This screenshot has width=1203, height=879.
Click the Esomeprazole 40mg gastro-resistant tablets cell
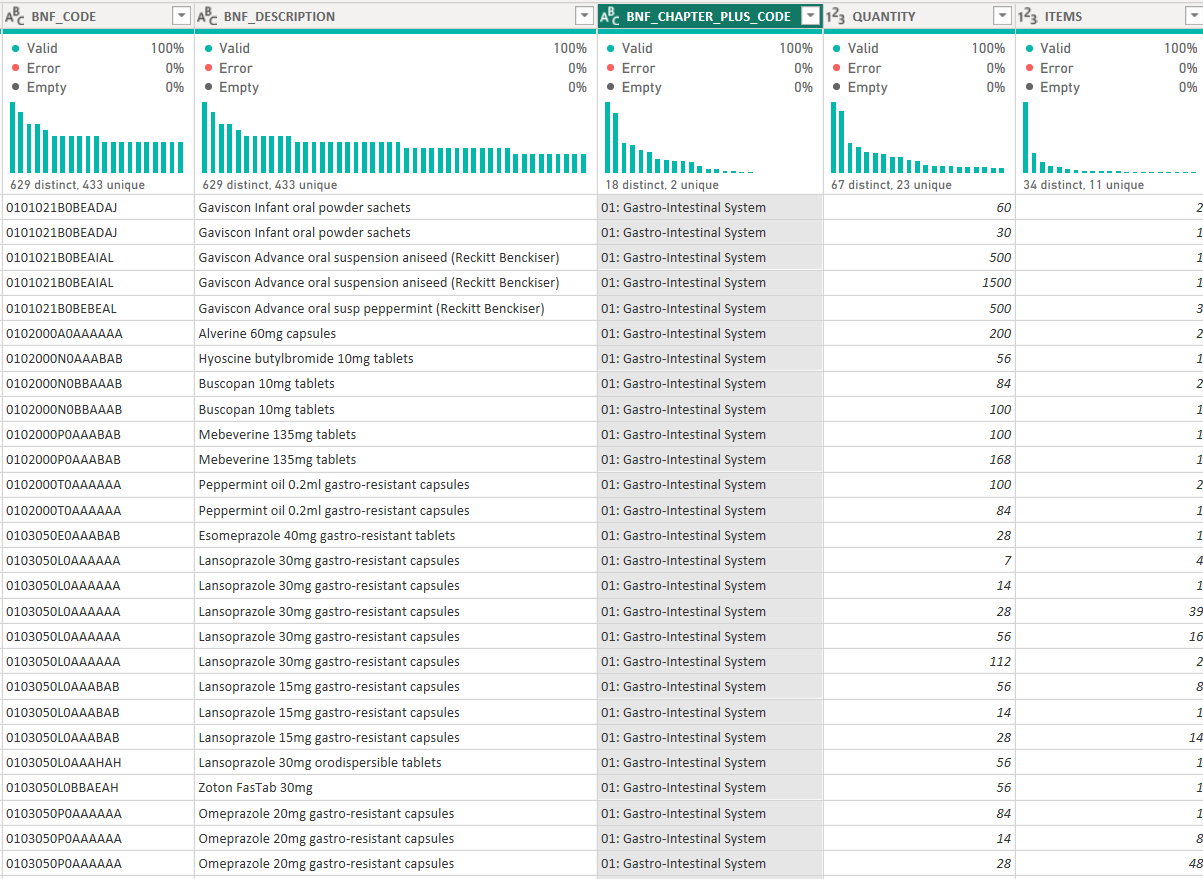coord(396,535)
